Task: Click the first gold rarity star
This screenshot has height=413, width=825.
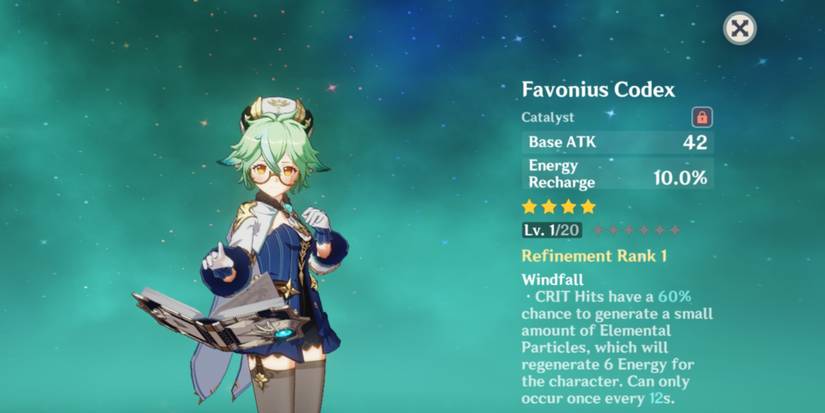Action: click(529, 207)
